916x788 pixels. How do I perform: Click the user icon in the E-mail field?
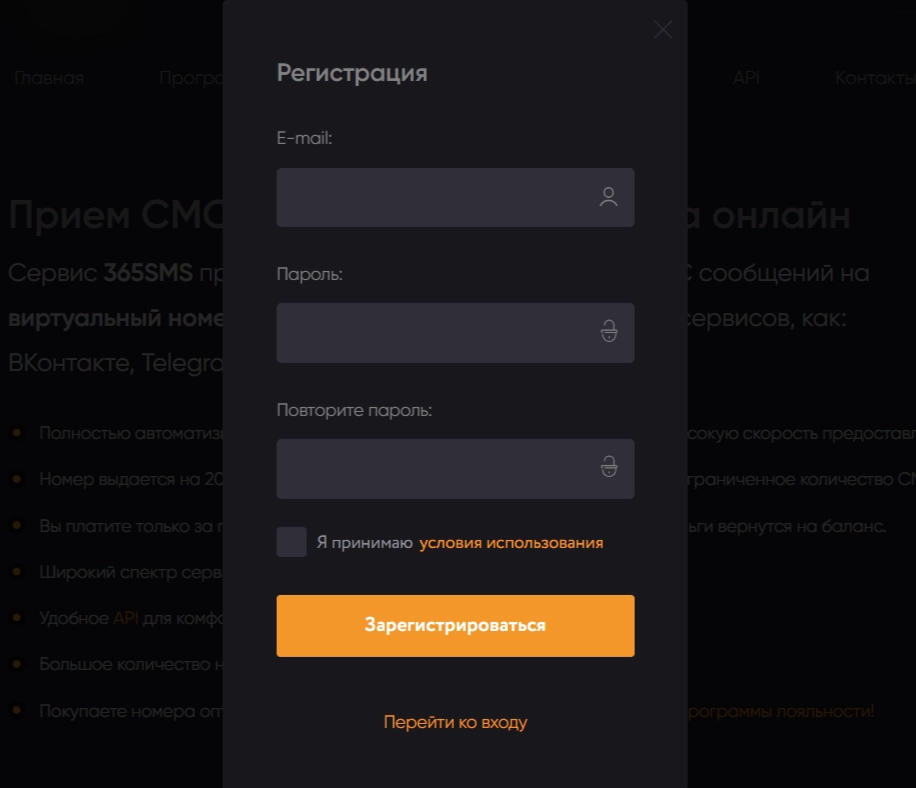(x=608, y=197)
